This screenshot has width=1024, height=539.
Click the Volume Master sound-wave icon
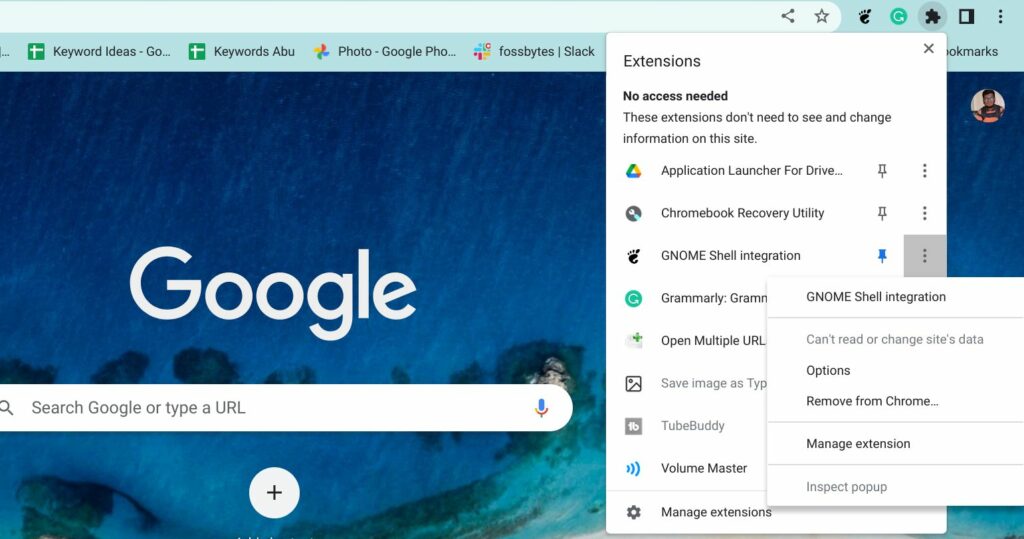[633, 468]
